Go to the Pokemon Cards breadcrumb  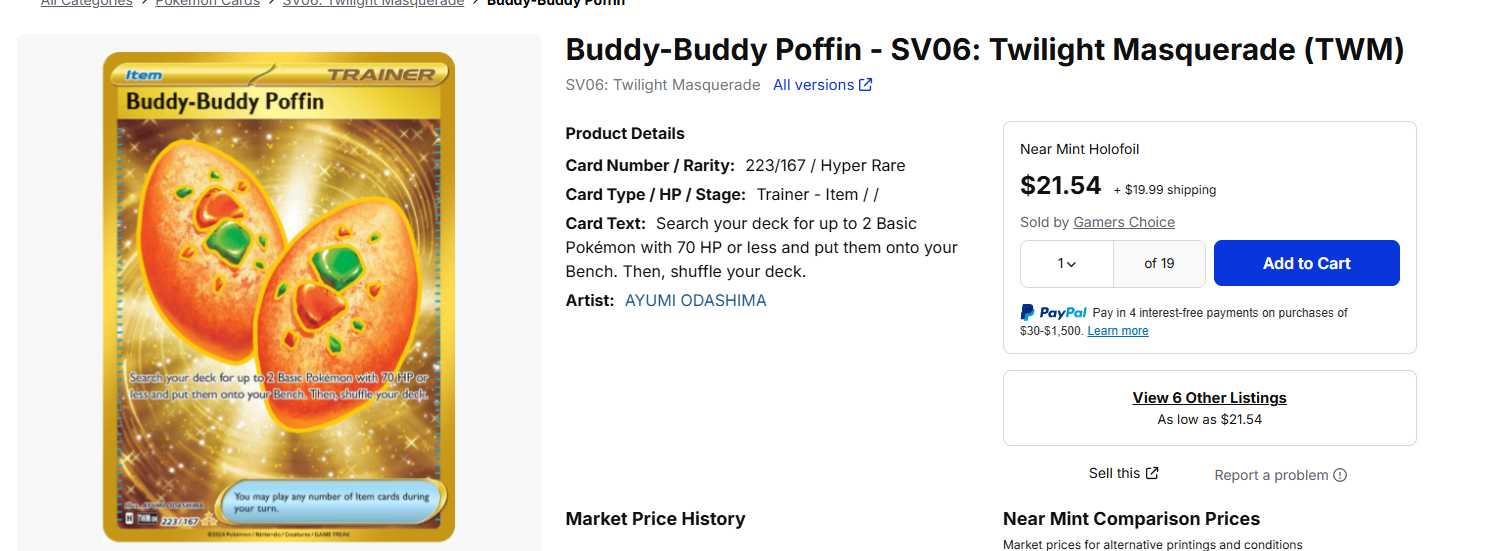207,3
